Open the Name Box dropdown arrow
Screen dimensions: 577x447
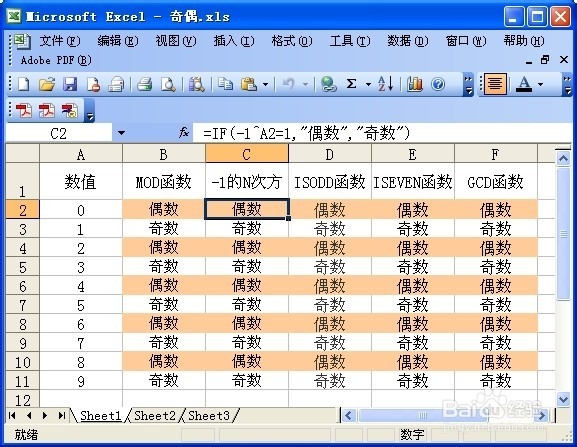tap(121, 133)
